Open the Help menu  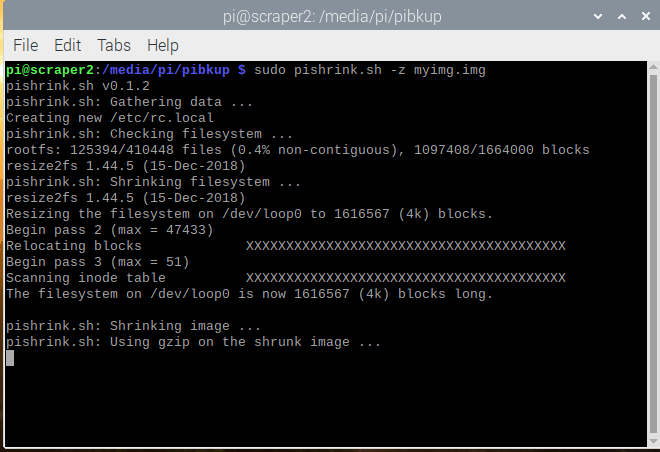pos(162,45)
